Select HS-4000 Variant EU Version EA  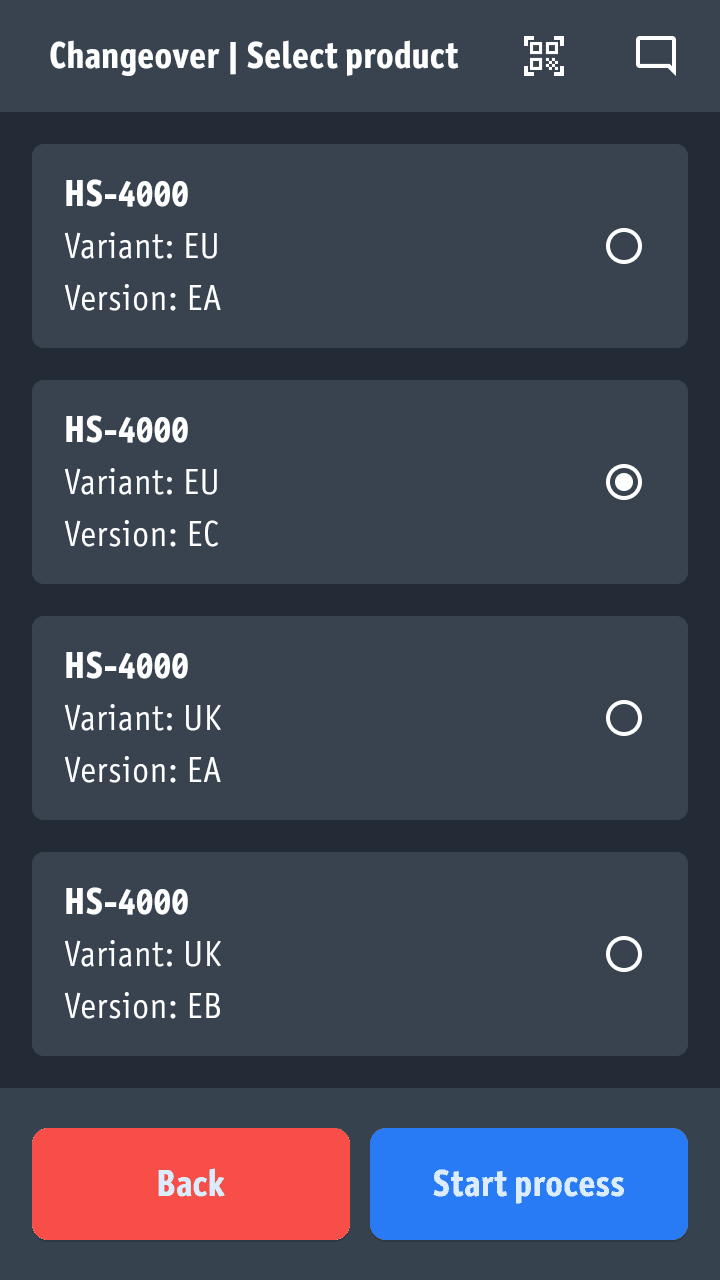coord(624,246)
